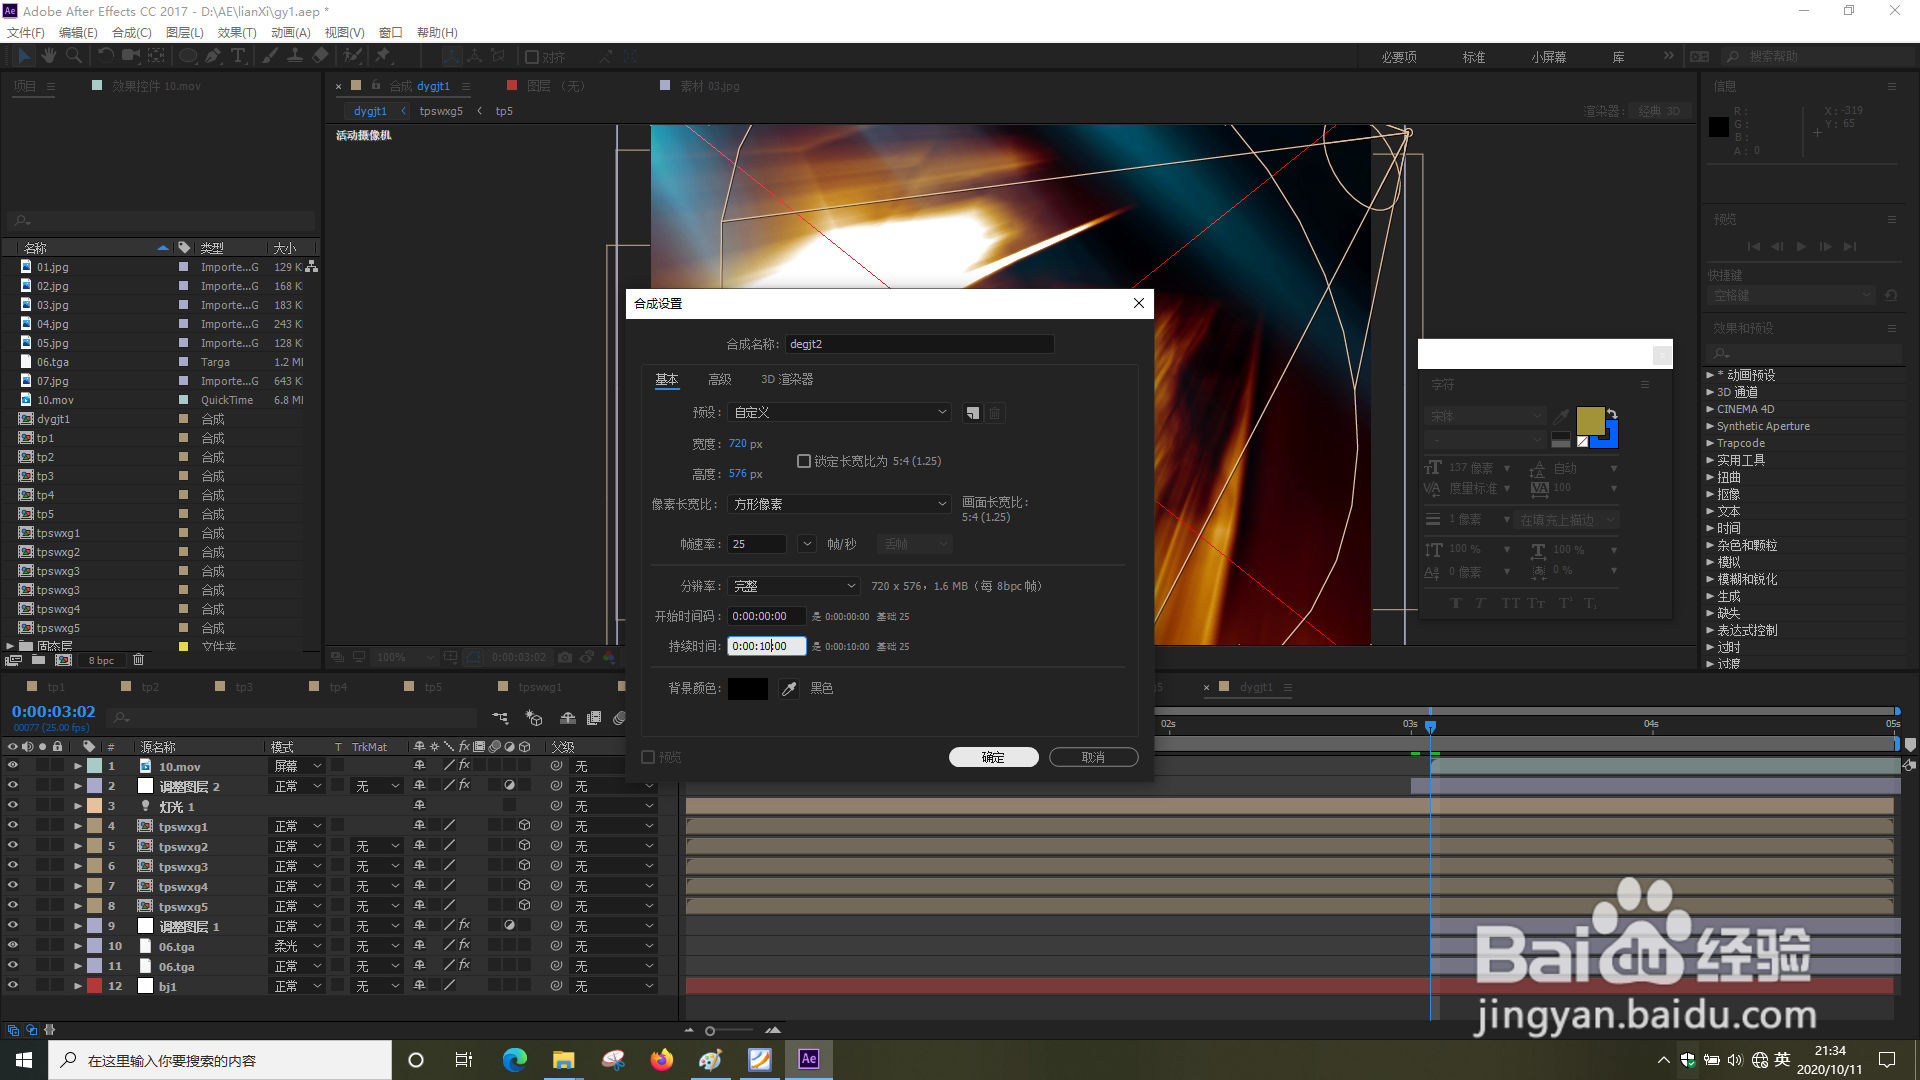Viewport: 1920px width, 1080px height.
Task: Click the background color black swatch
Action: point(748,688)
